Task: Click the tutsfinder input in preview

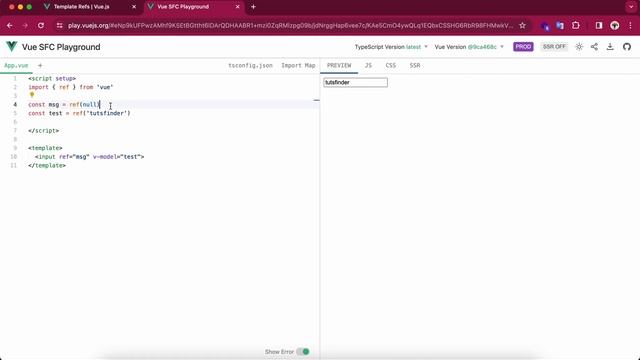Action: [x=355, y=82]
